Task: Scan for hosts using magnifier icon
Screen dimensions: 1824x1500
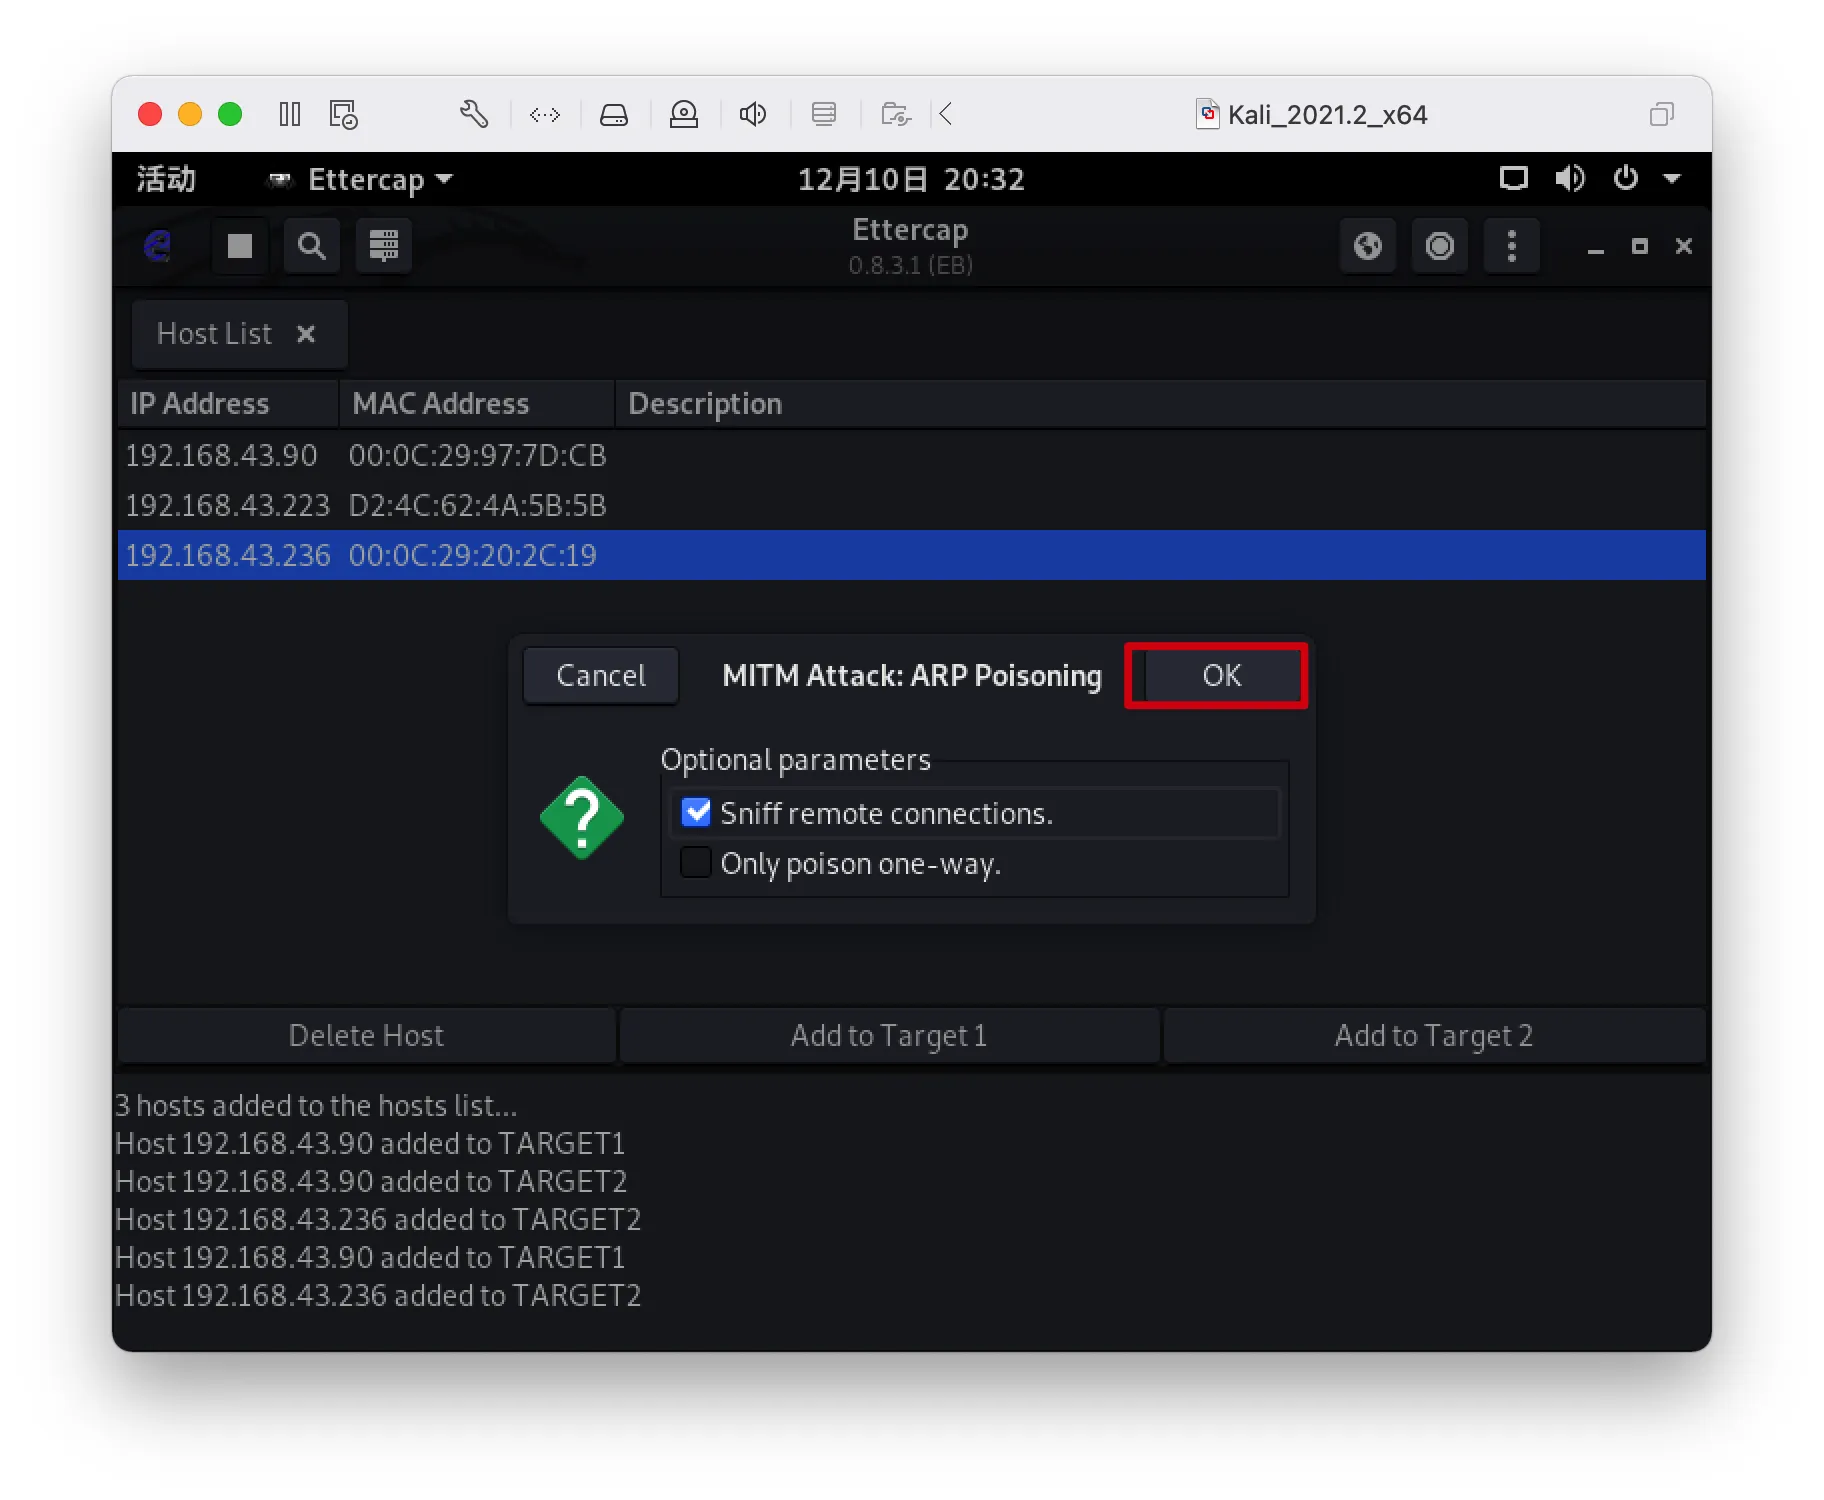Action: (311, 246)
